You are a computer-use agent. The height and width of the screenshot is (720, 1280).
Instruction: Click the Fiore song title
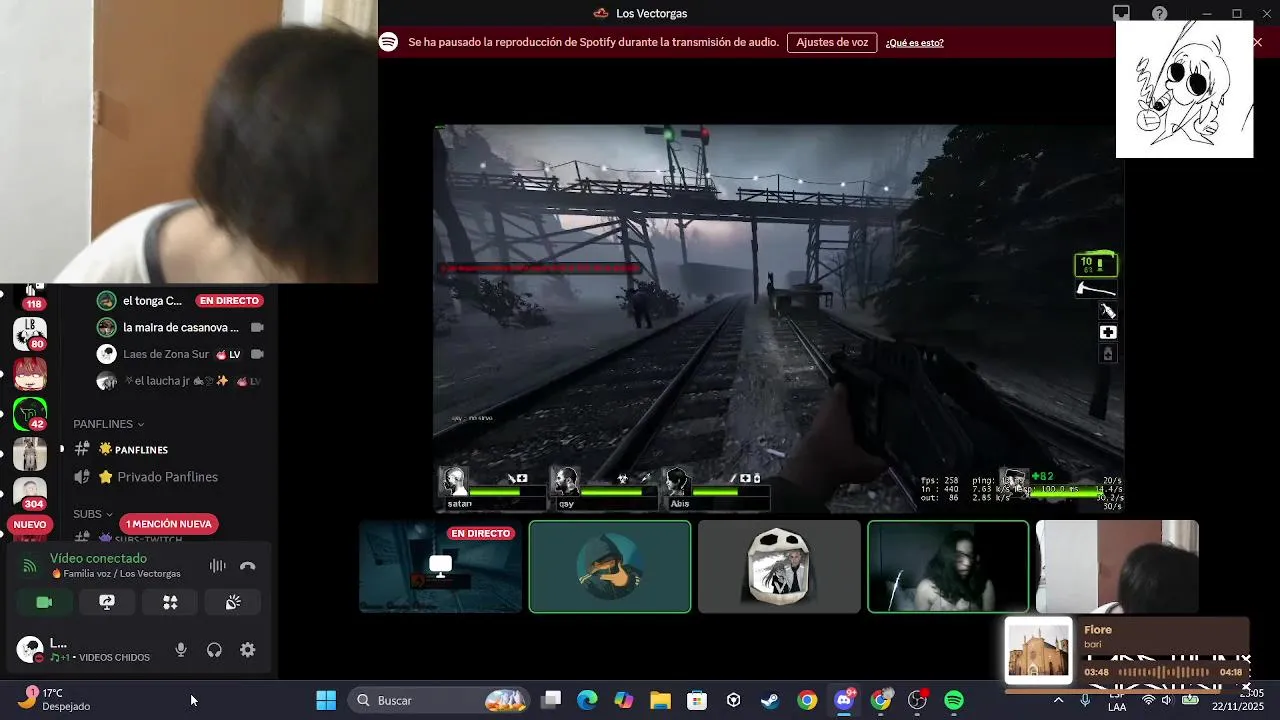[1098, 630]
